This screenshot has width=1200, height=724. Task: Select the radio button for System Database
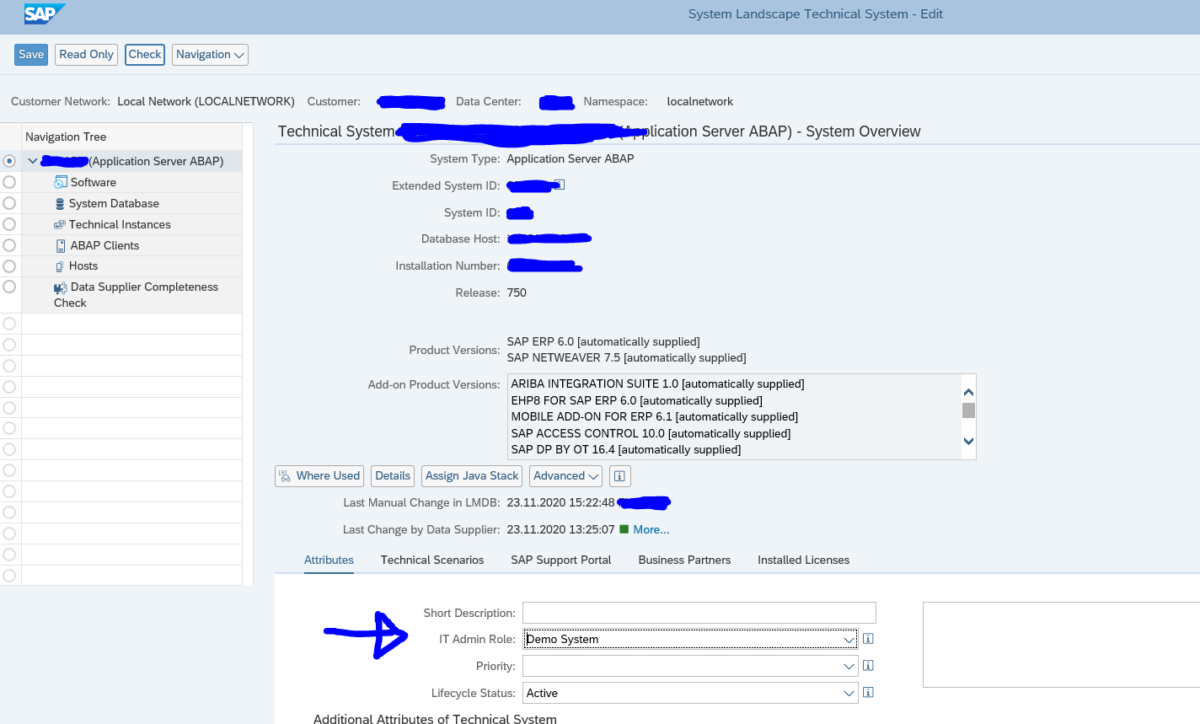[8, 202]
